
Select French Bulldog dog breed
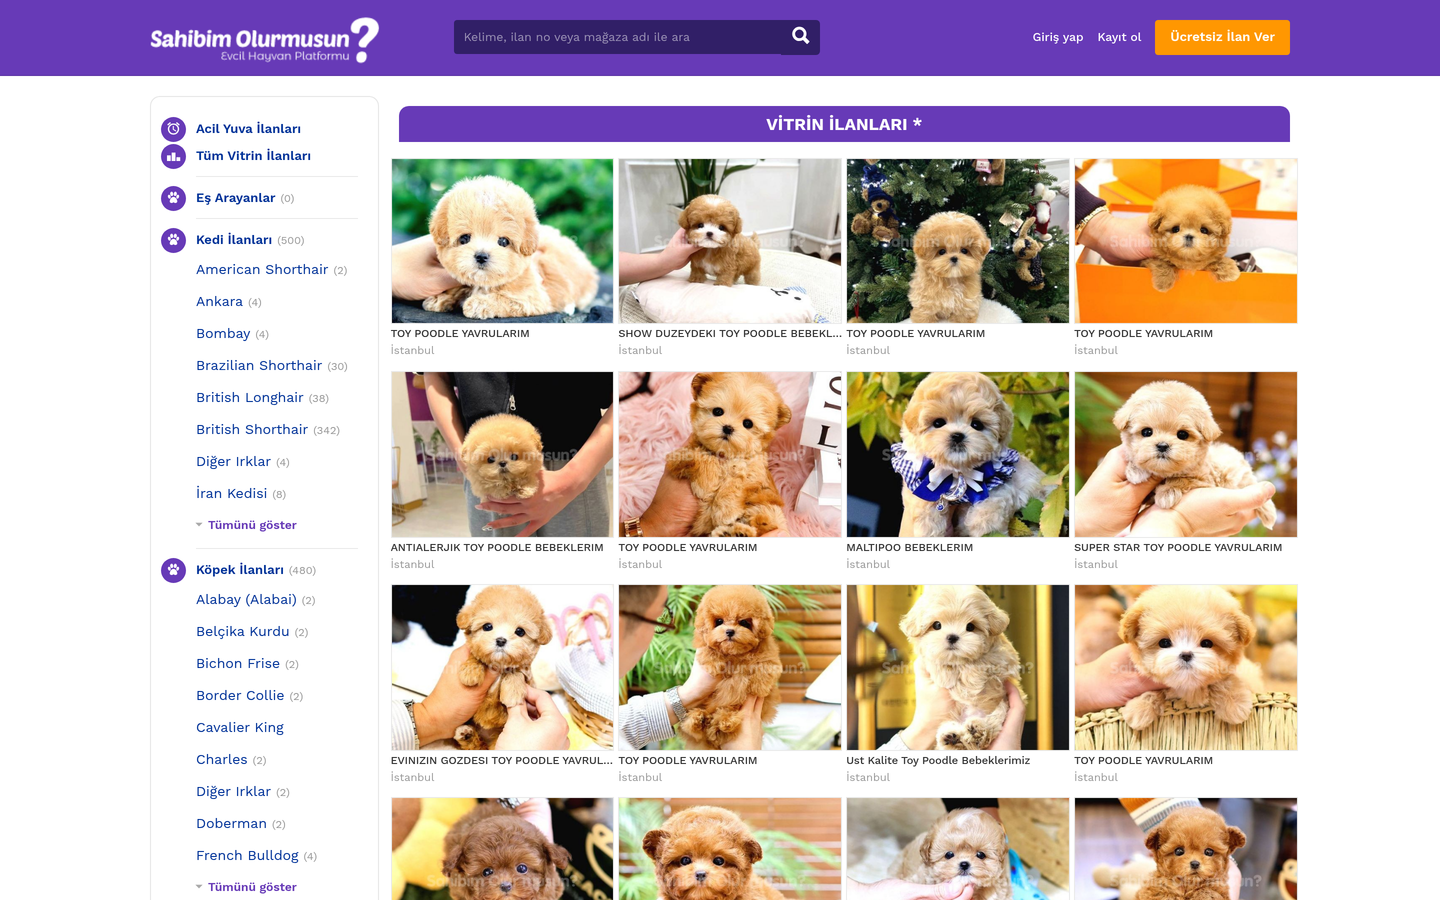[247, 856]
